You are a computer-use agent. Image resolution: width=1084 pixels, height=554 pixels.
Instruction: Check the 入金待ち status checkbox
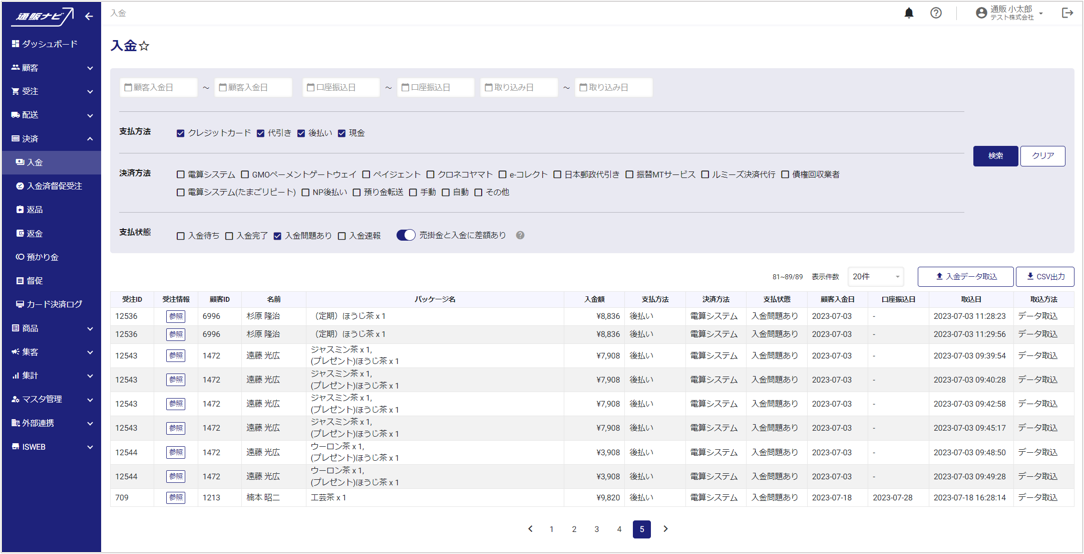point(181,236)
